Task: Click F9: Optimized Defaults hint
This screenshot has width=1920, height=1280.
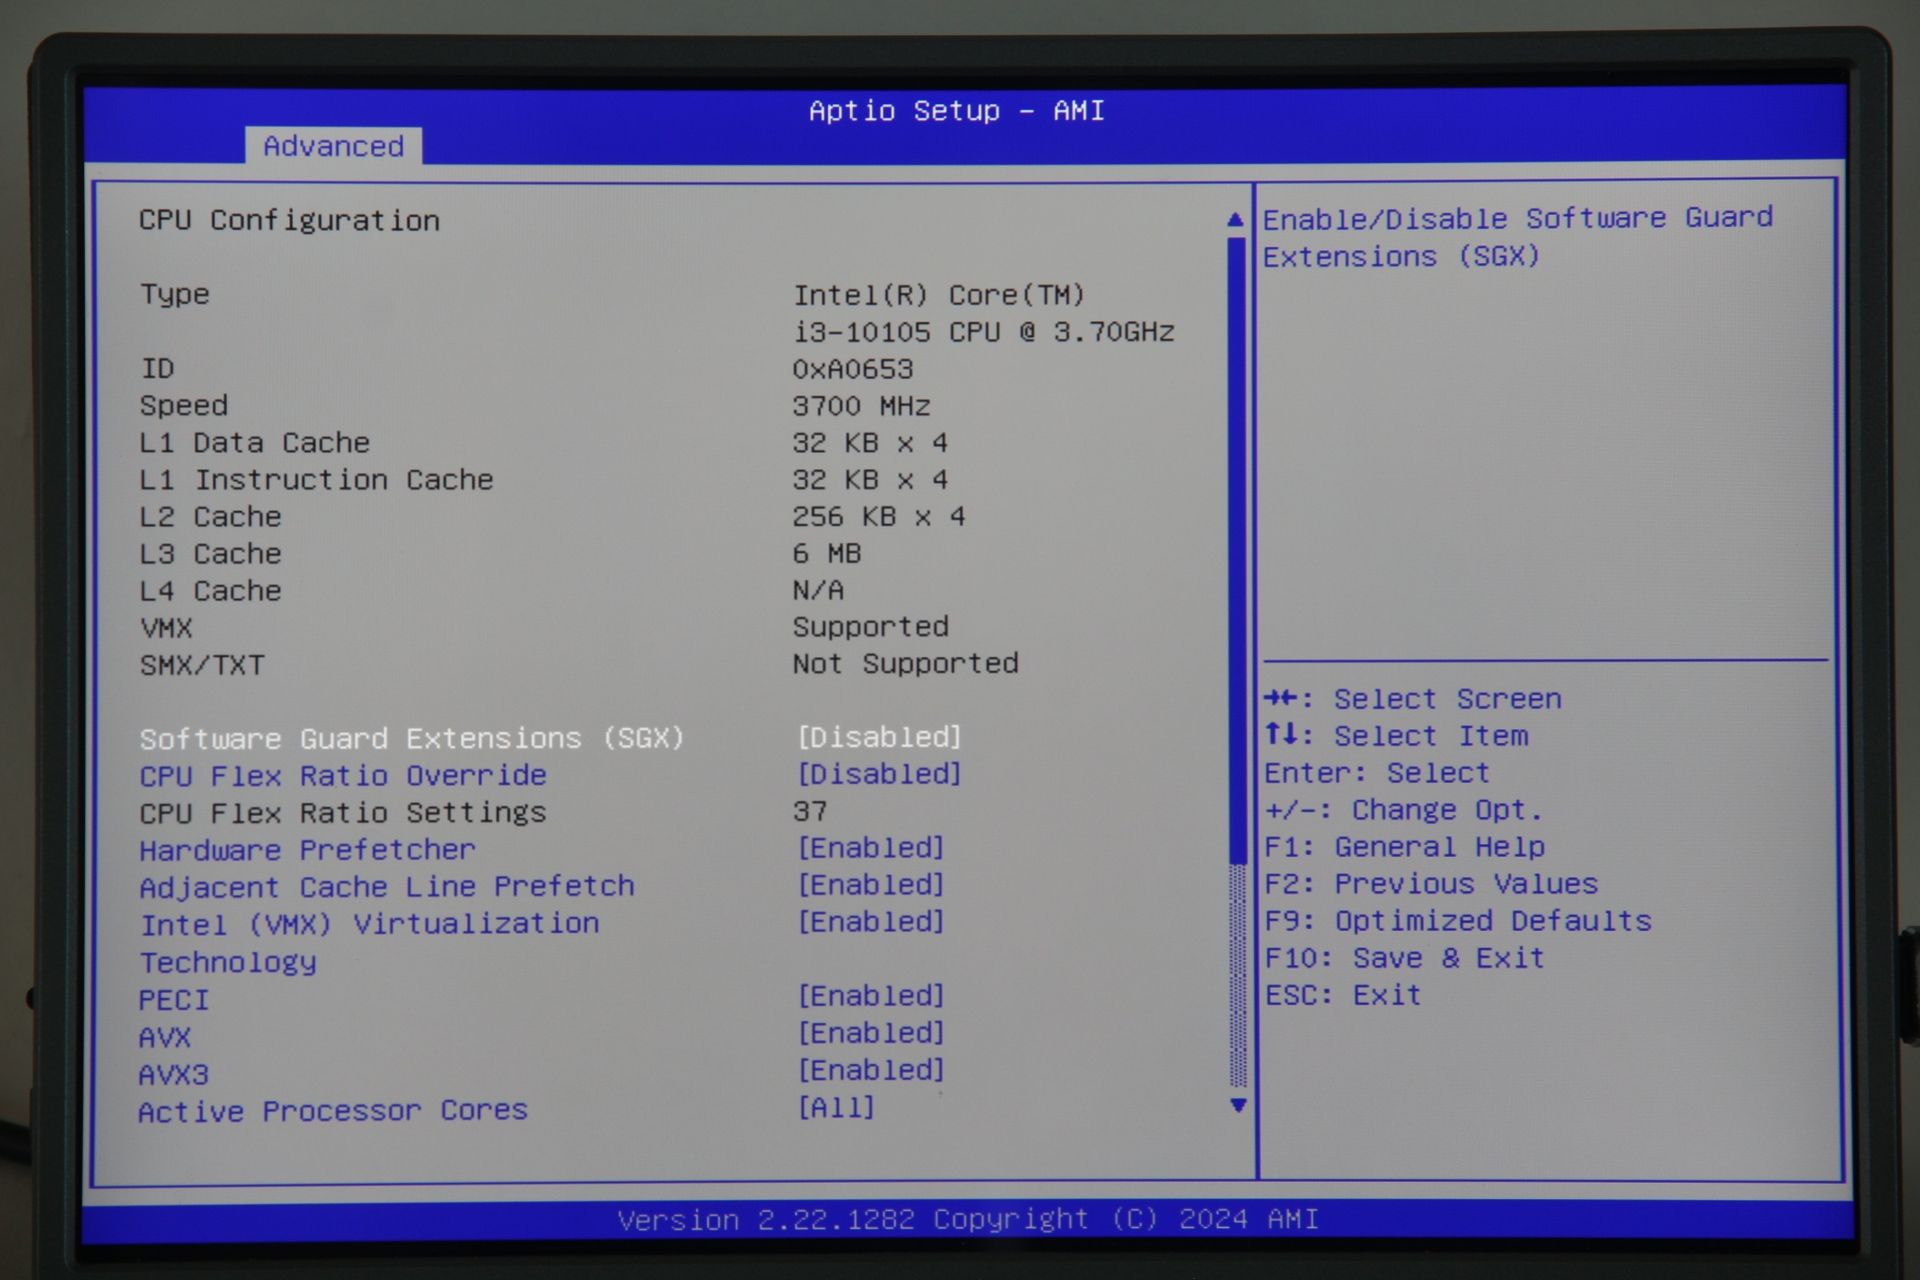Action: [1458, 921]
